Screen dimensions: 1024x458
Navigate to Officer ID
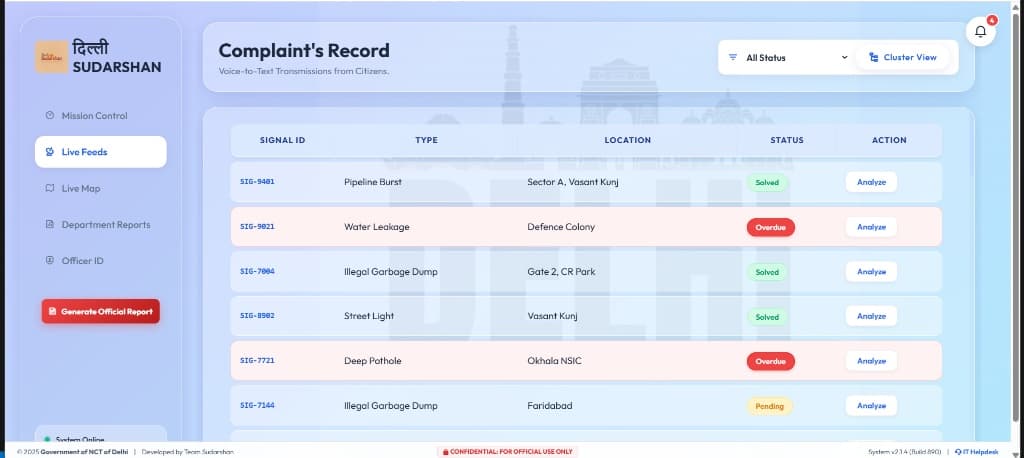101,261
